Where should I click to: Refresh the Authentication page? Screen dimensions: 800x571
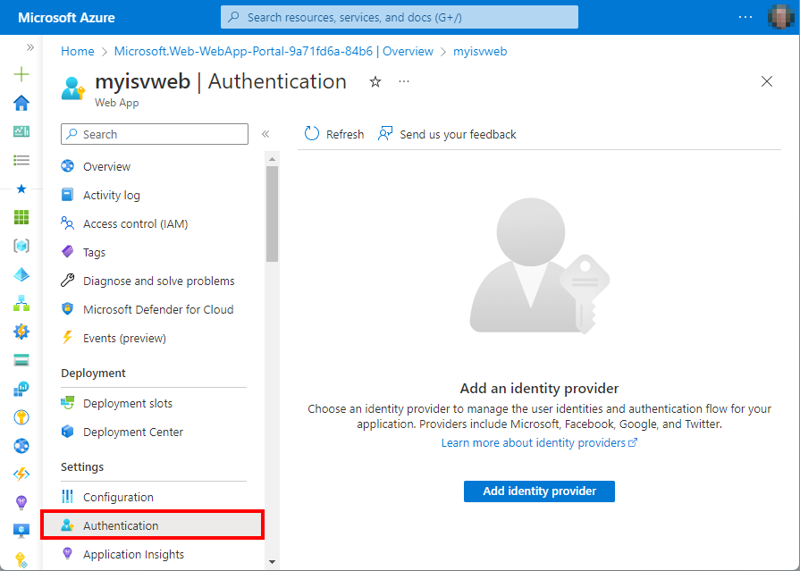[x=334, y=134]
